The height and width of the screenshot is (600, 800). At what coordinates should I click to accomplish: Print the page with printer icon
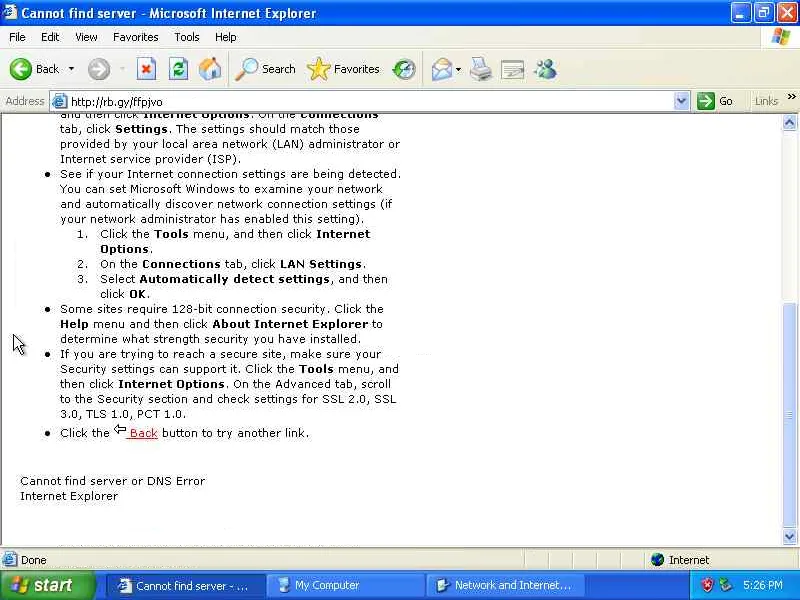pos(481,69)
